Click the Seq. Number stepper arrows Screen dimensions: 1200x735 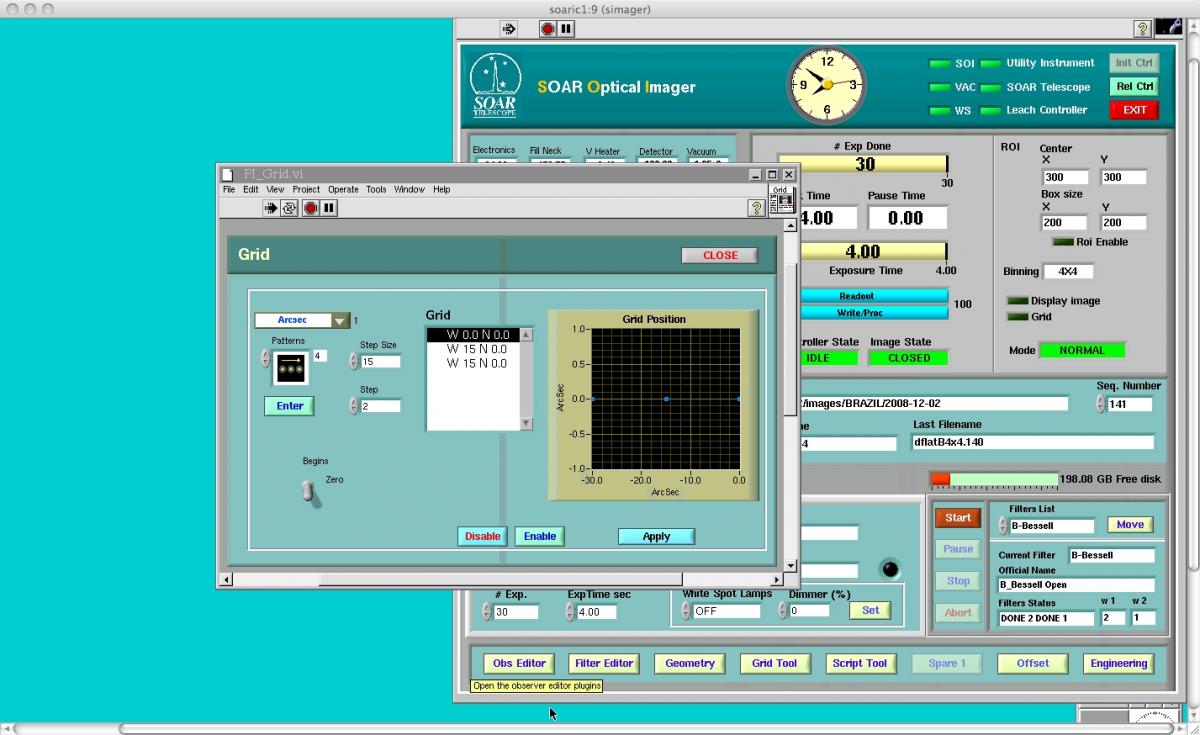click(x=1101, y=404)
